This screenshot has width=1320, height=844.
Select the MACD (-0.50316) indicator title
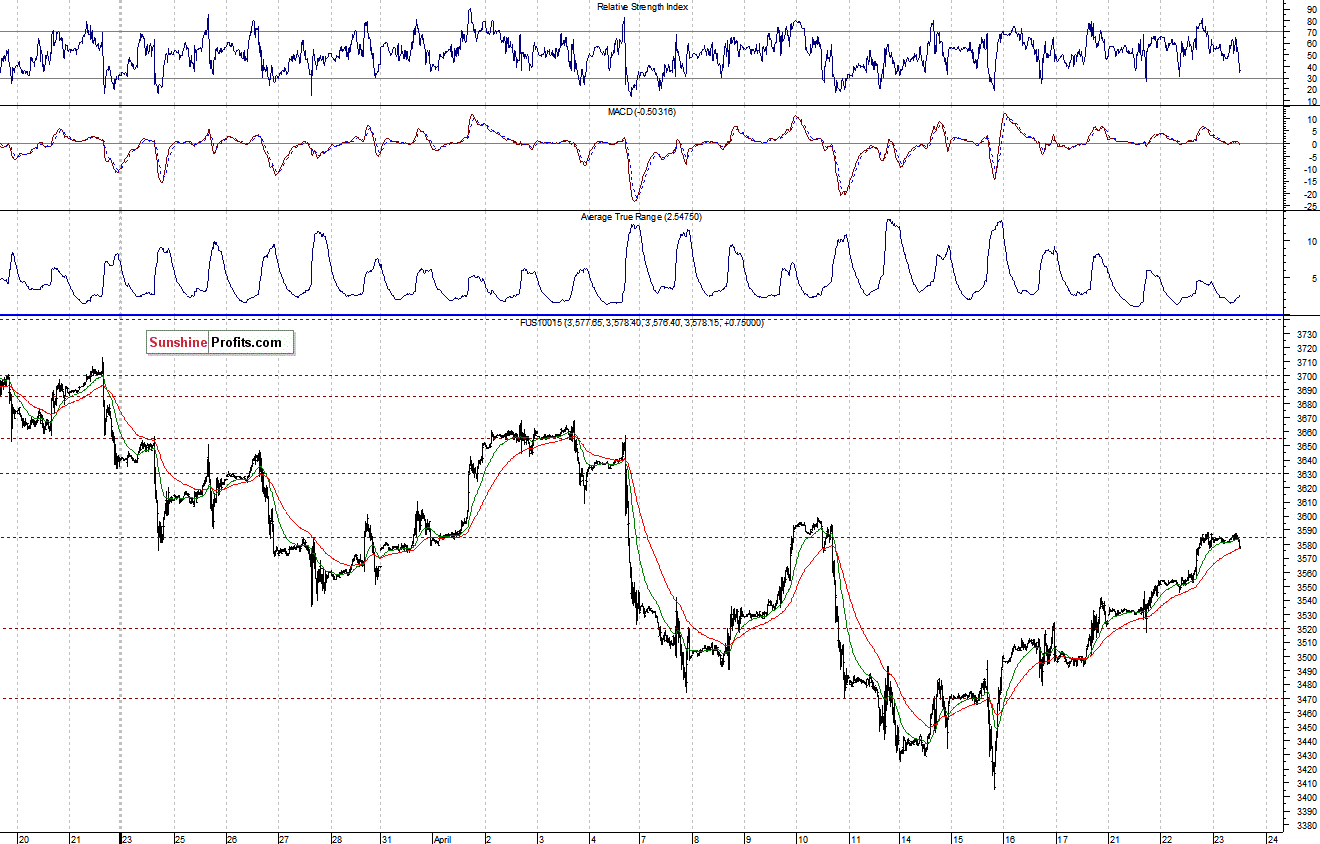tap(641, 112)
